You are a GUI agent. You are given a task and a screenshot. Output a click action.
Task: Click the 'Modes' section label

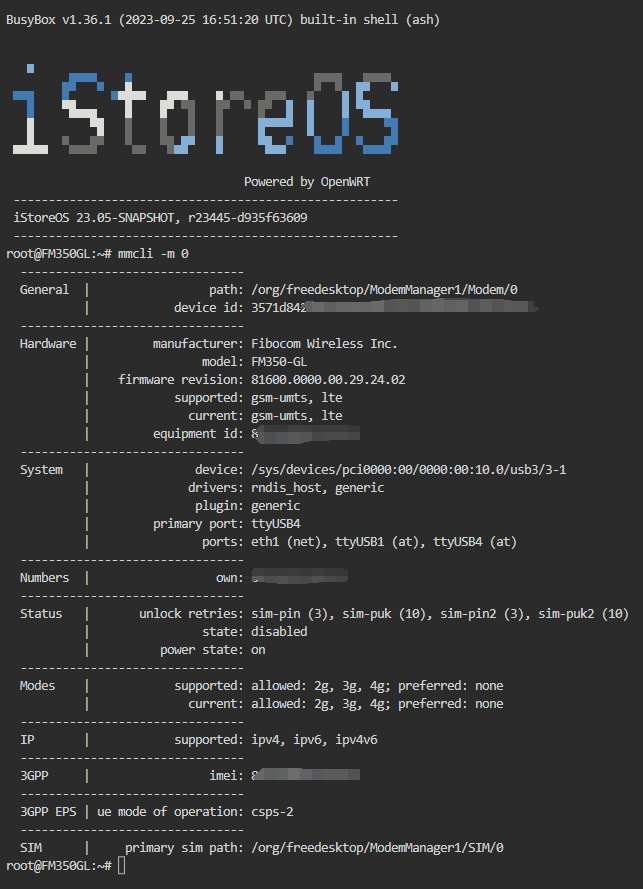pyautogui.click(x=37, y=686)
